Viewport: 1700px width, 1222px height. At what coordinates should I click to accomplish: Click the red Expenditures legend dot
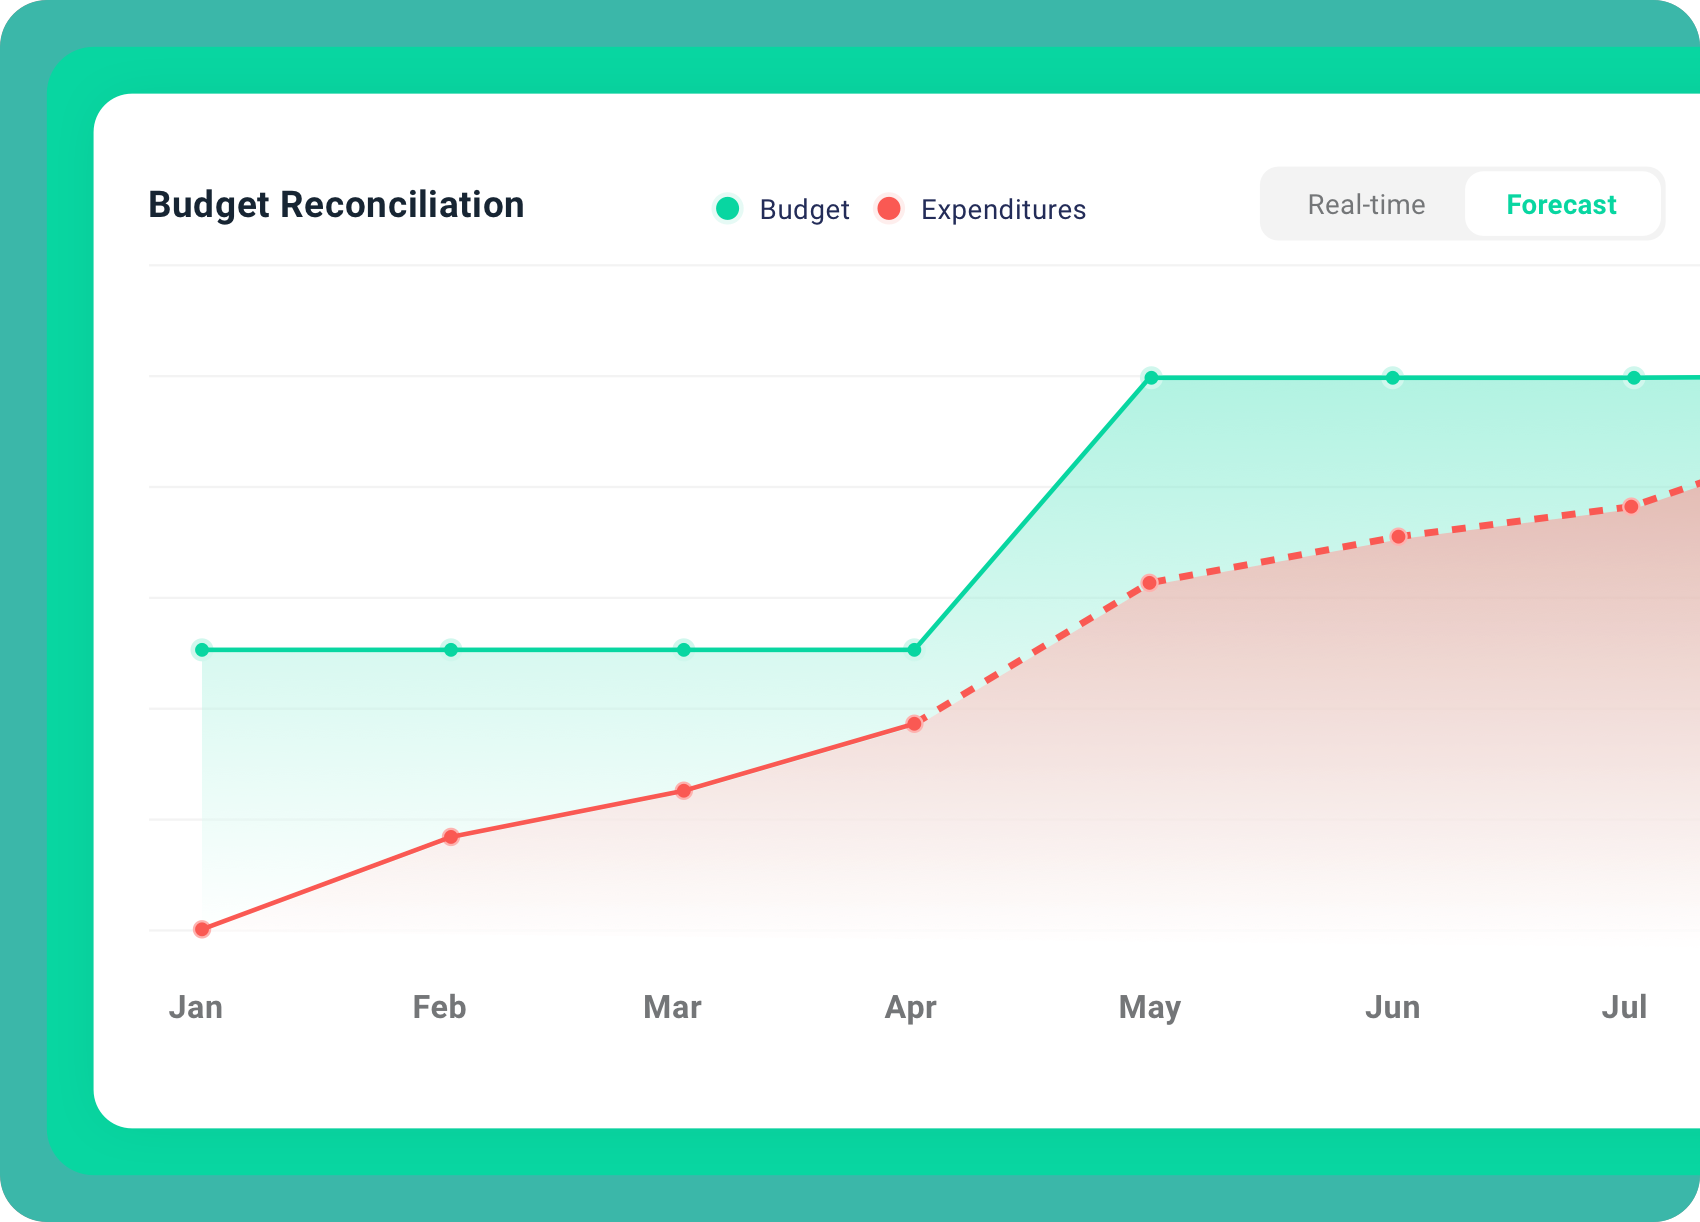point(888,208)
